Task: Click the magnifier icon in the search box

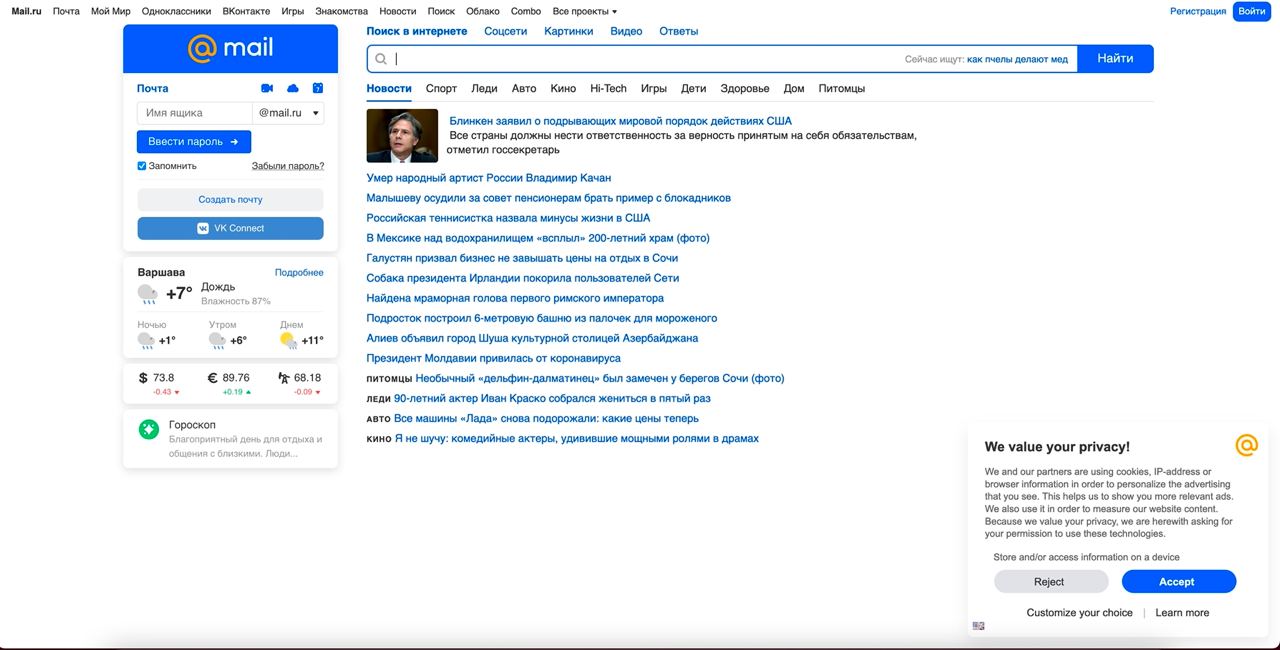Action: coord(381,59)
